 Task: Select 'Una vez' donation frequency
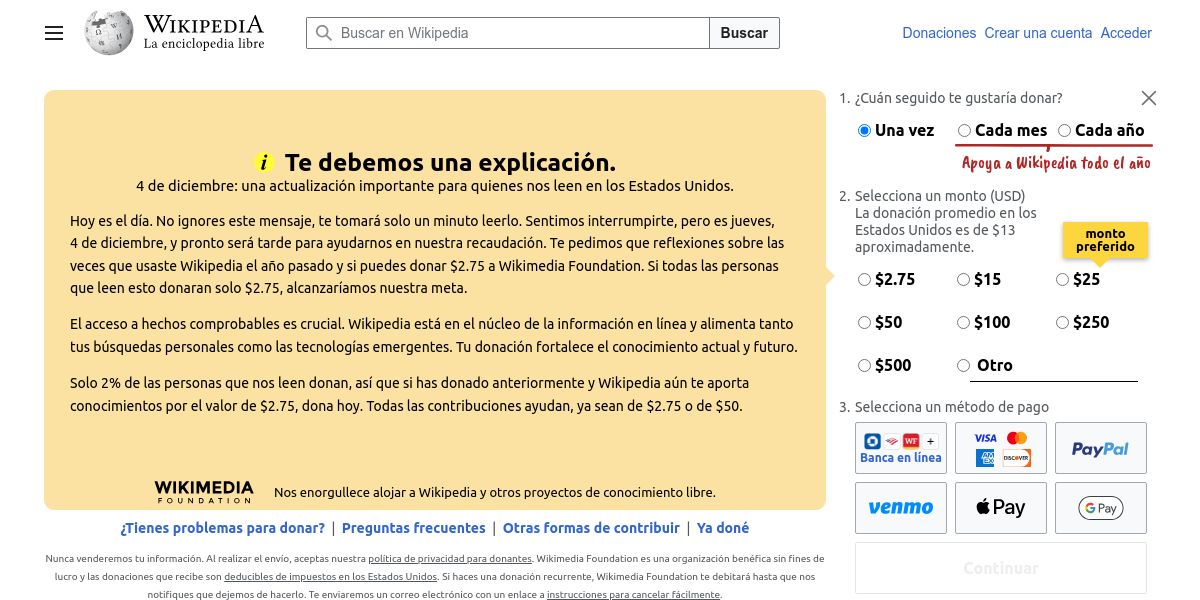click(865, 130)
